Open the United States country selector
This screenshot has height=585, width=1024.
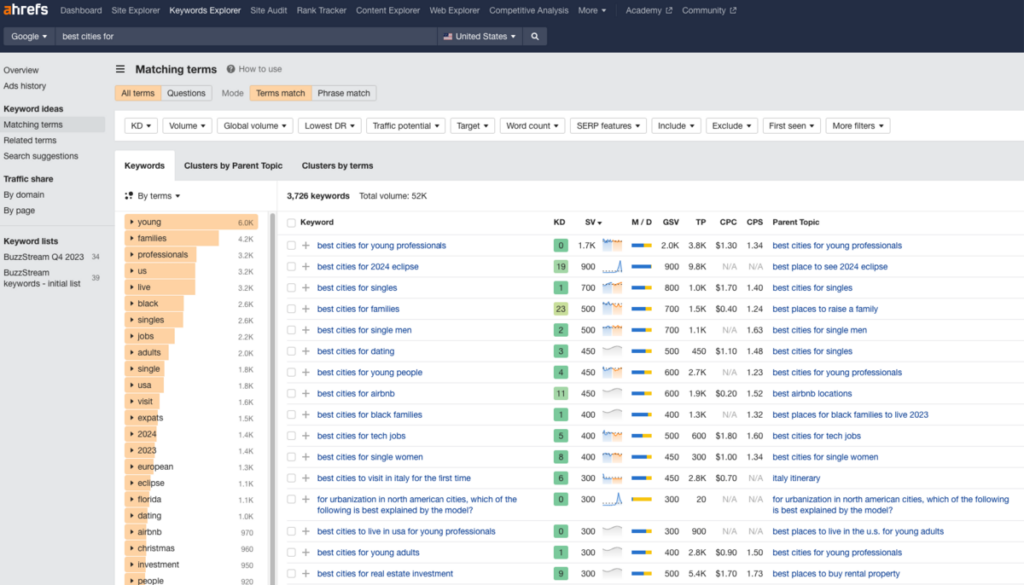tap(478, 35)
